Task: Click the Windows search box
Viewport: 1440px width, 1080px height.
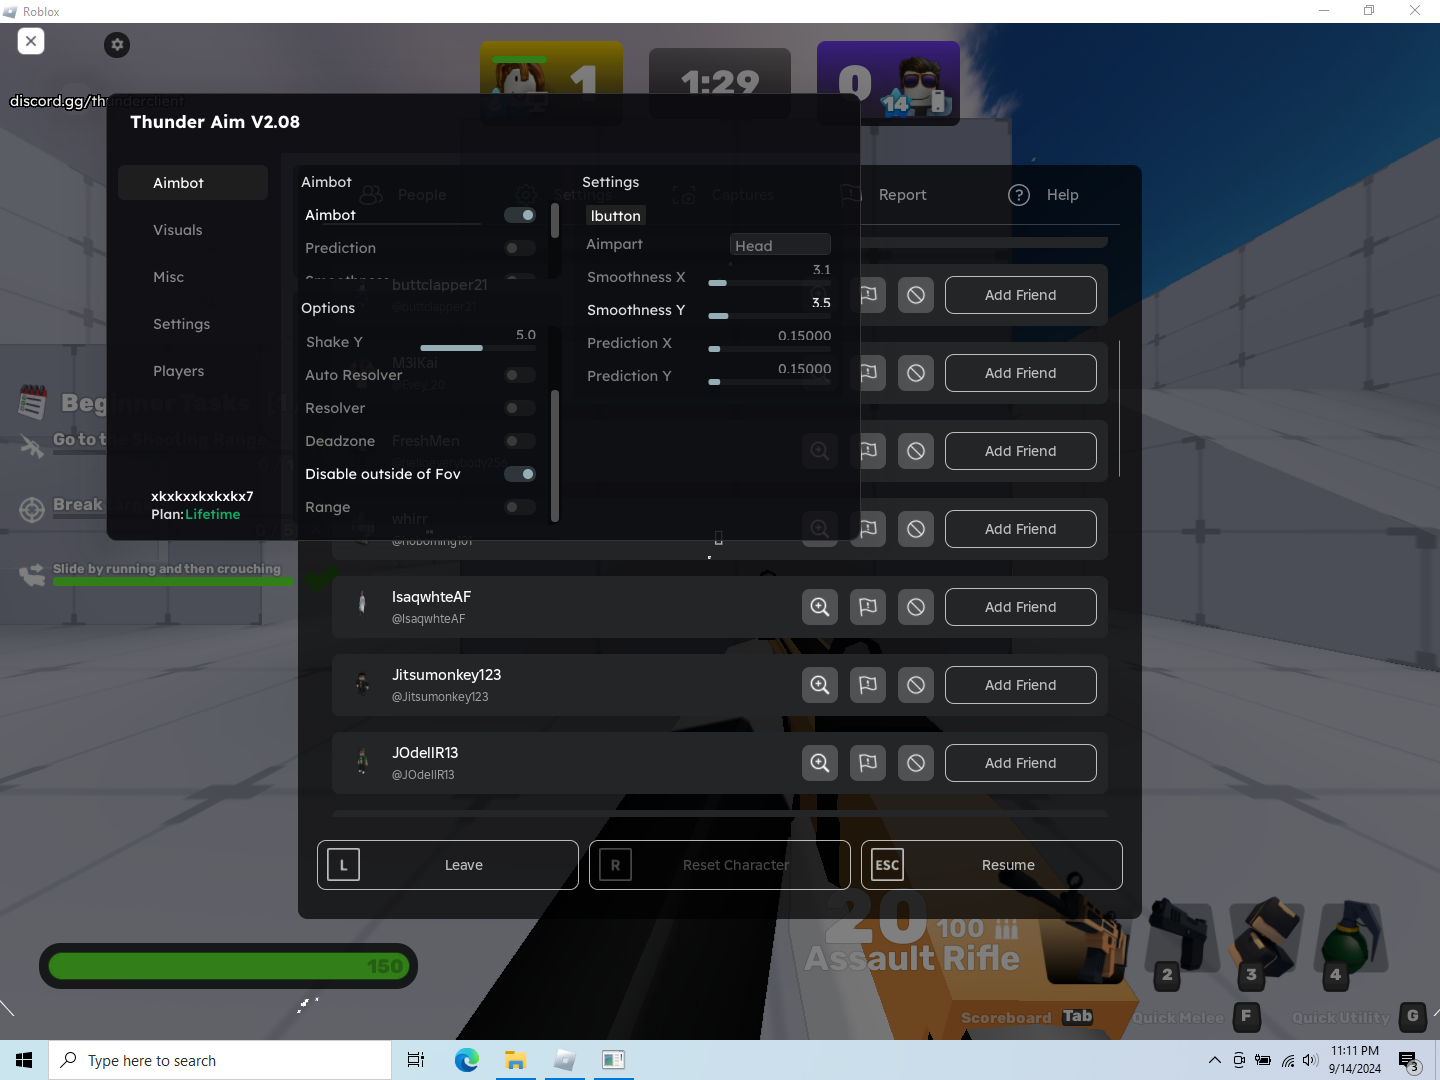Action: point(220,1060)
